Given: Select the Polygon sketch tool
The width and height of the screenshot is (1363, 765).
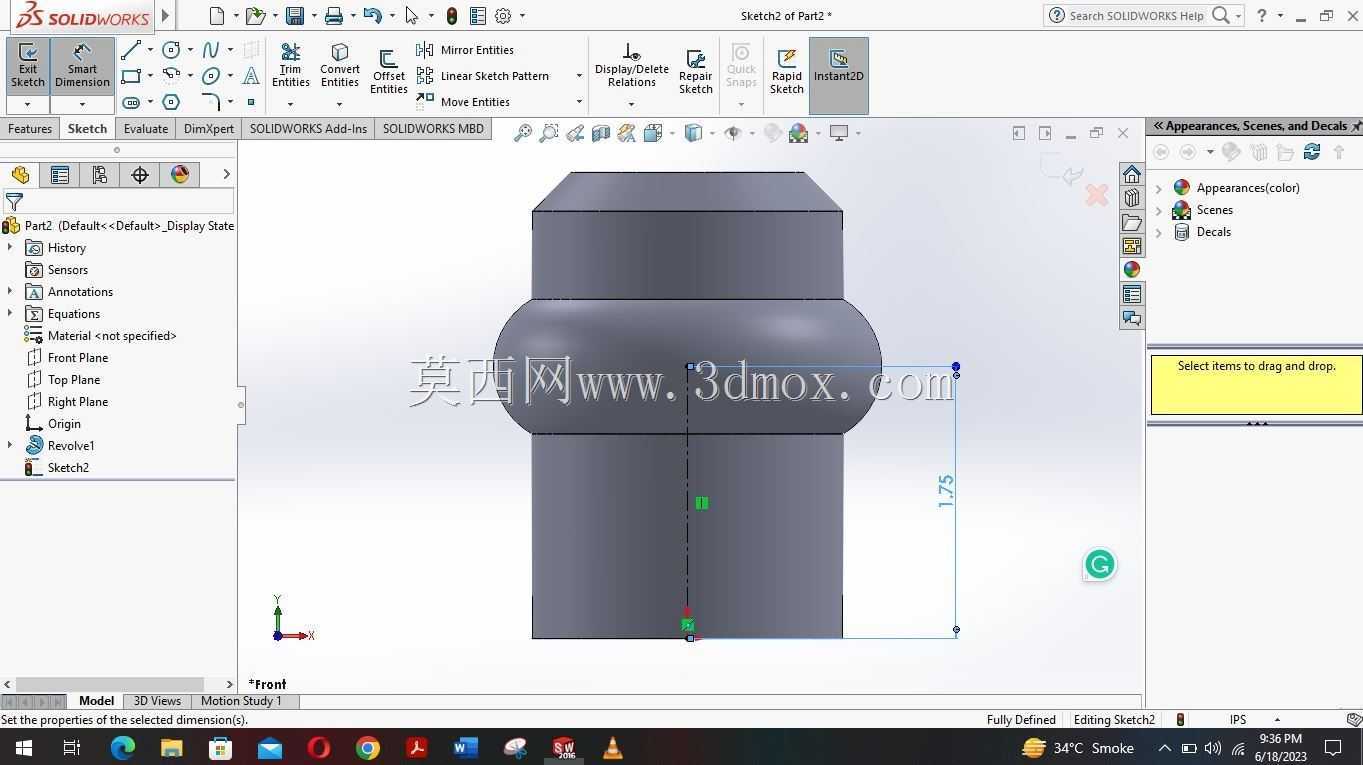Looking at the screenshot, I should (x=171, y=102).
